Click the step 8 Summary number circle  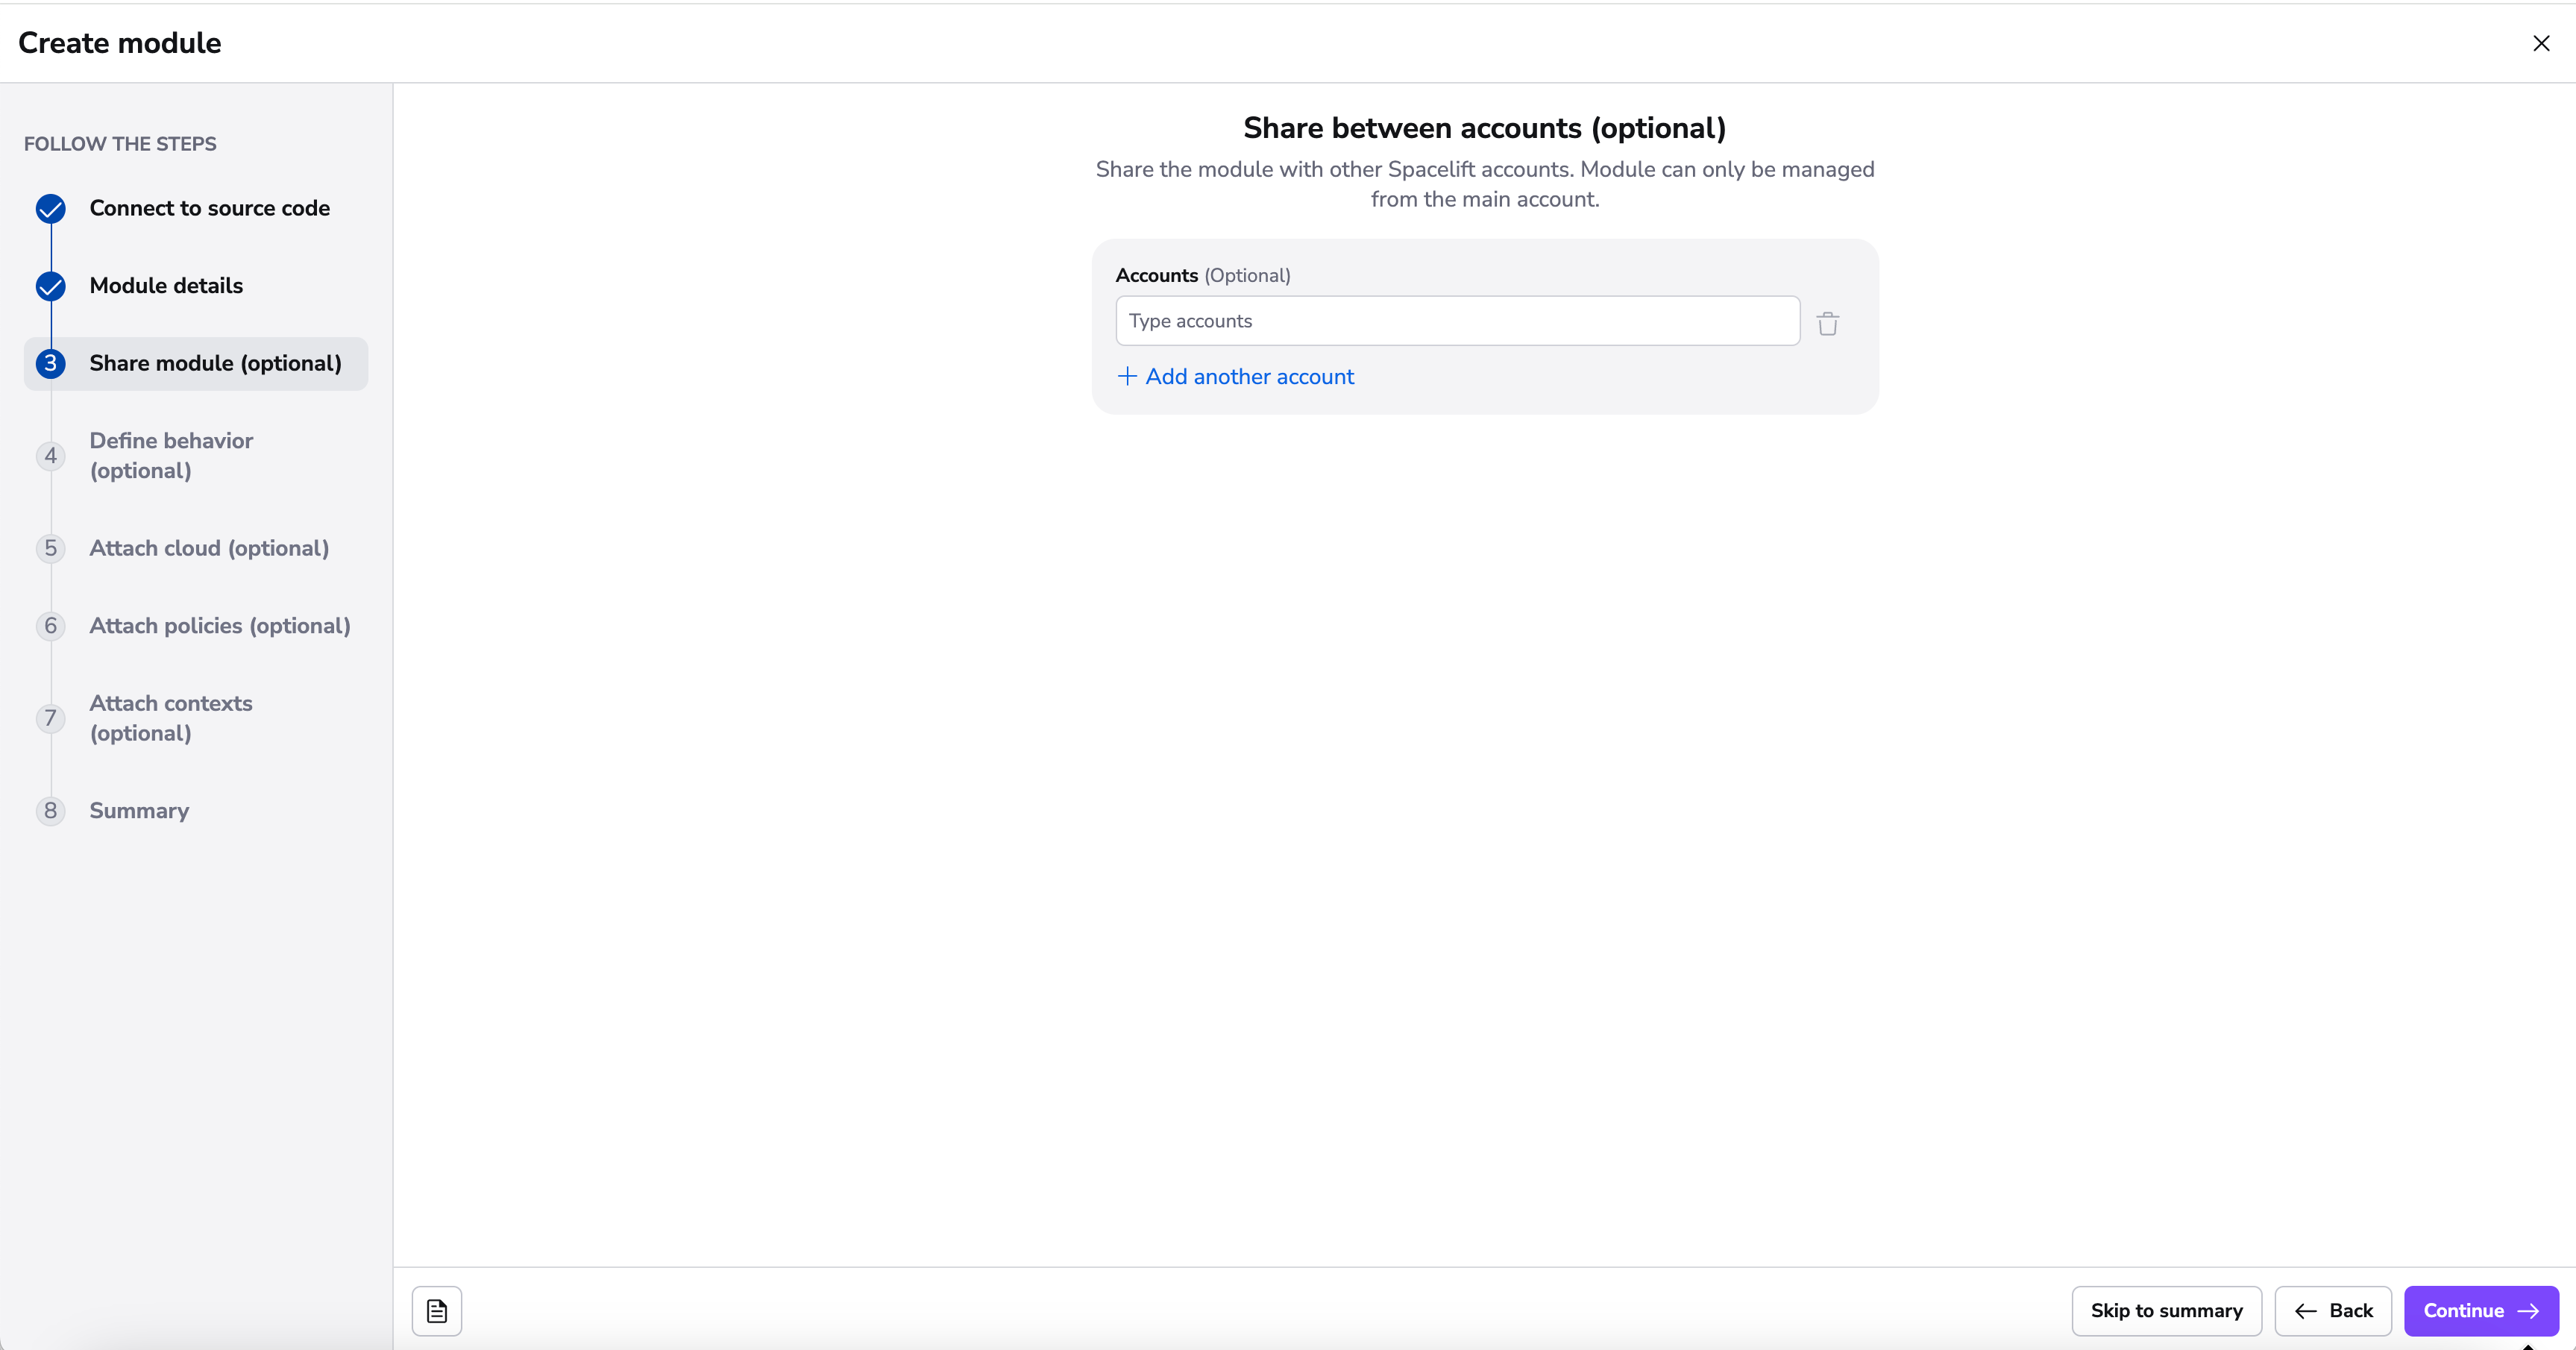51,811
